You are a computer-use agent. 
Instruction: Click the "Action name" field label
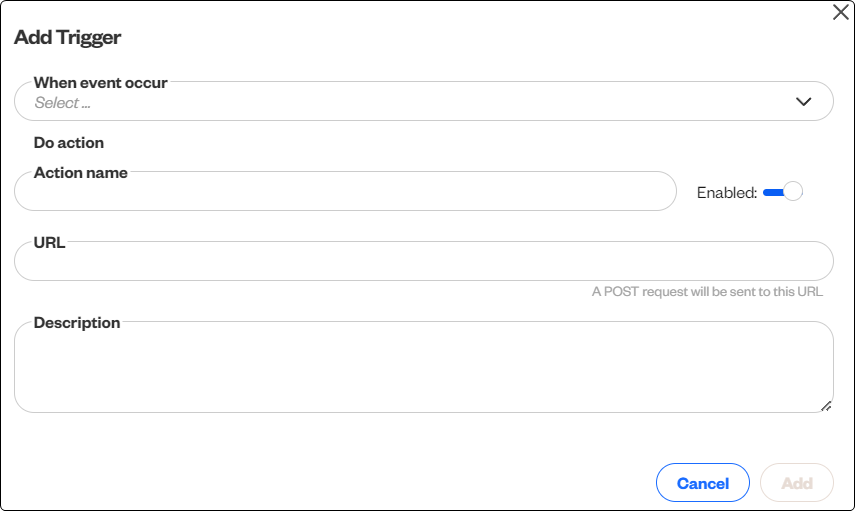click(x=81, y=173)
